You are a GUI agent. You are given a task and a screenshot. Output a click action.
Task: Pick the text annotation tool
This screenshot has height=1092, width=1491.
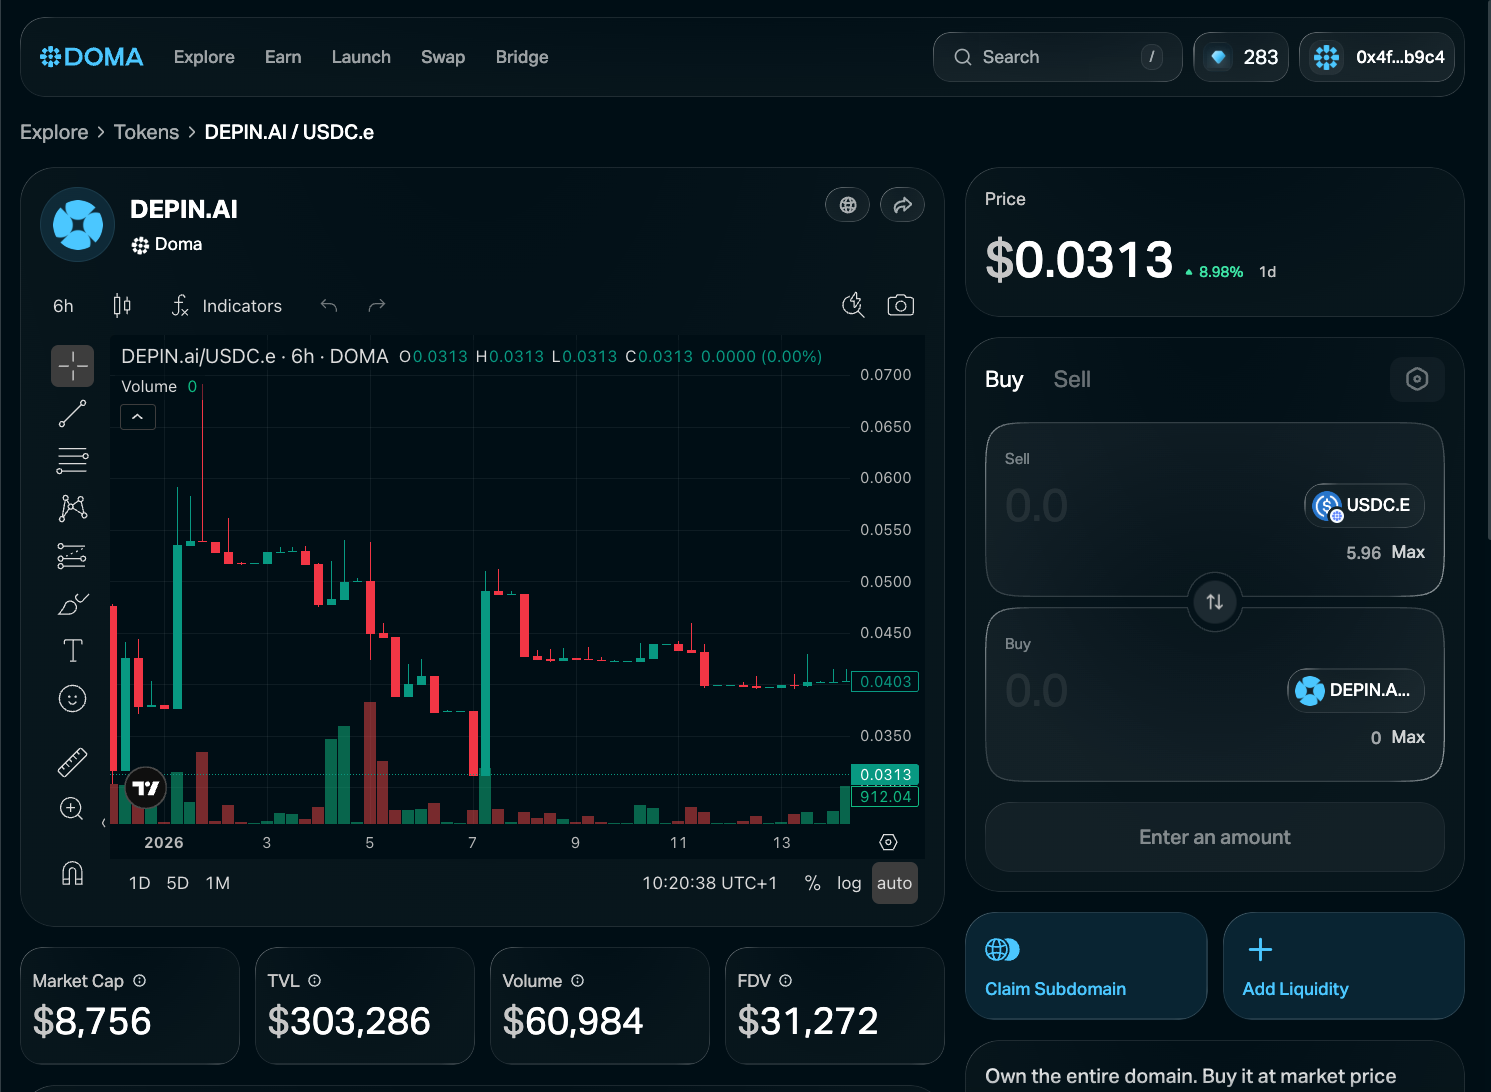pyautogui.click(x=72, y=651)
